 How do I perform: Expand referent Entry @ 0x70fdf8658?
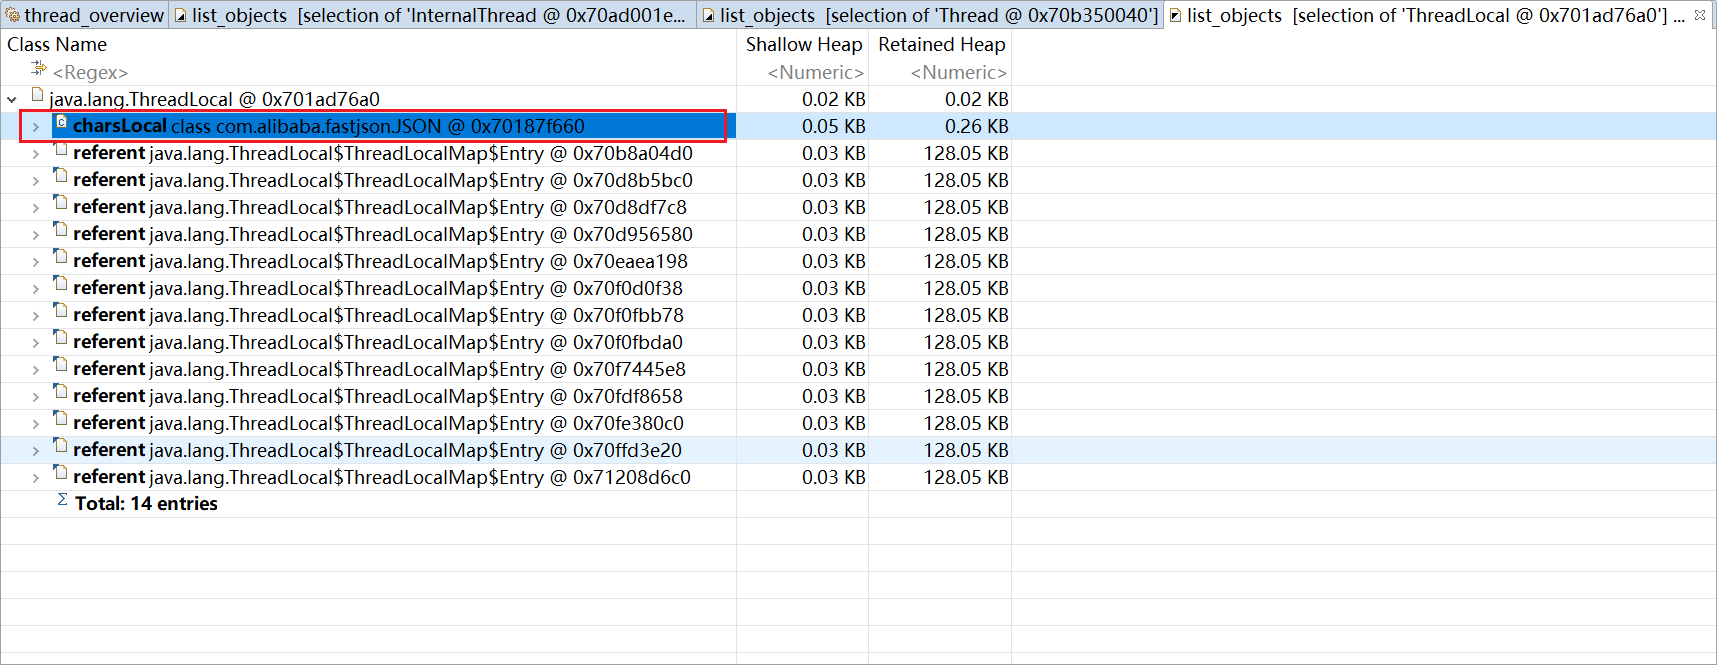tap(36, 397)
